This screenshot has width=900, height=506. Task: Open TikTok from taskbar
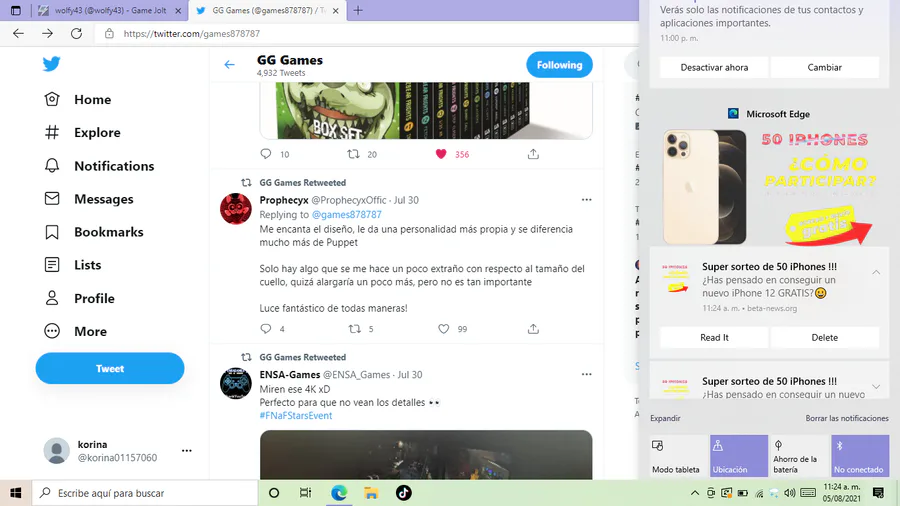click(x=404, y=493)
